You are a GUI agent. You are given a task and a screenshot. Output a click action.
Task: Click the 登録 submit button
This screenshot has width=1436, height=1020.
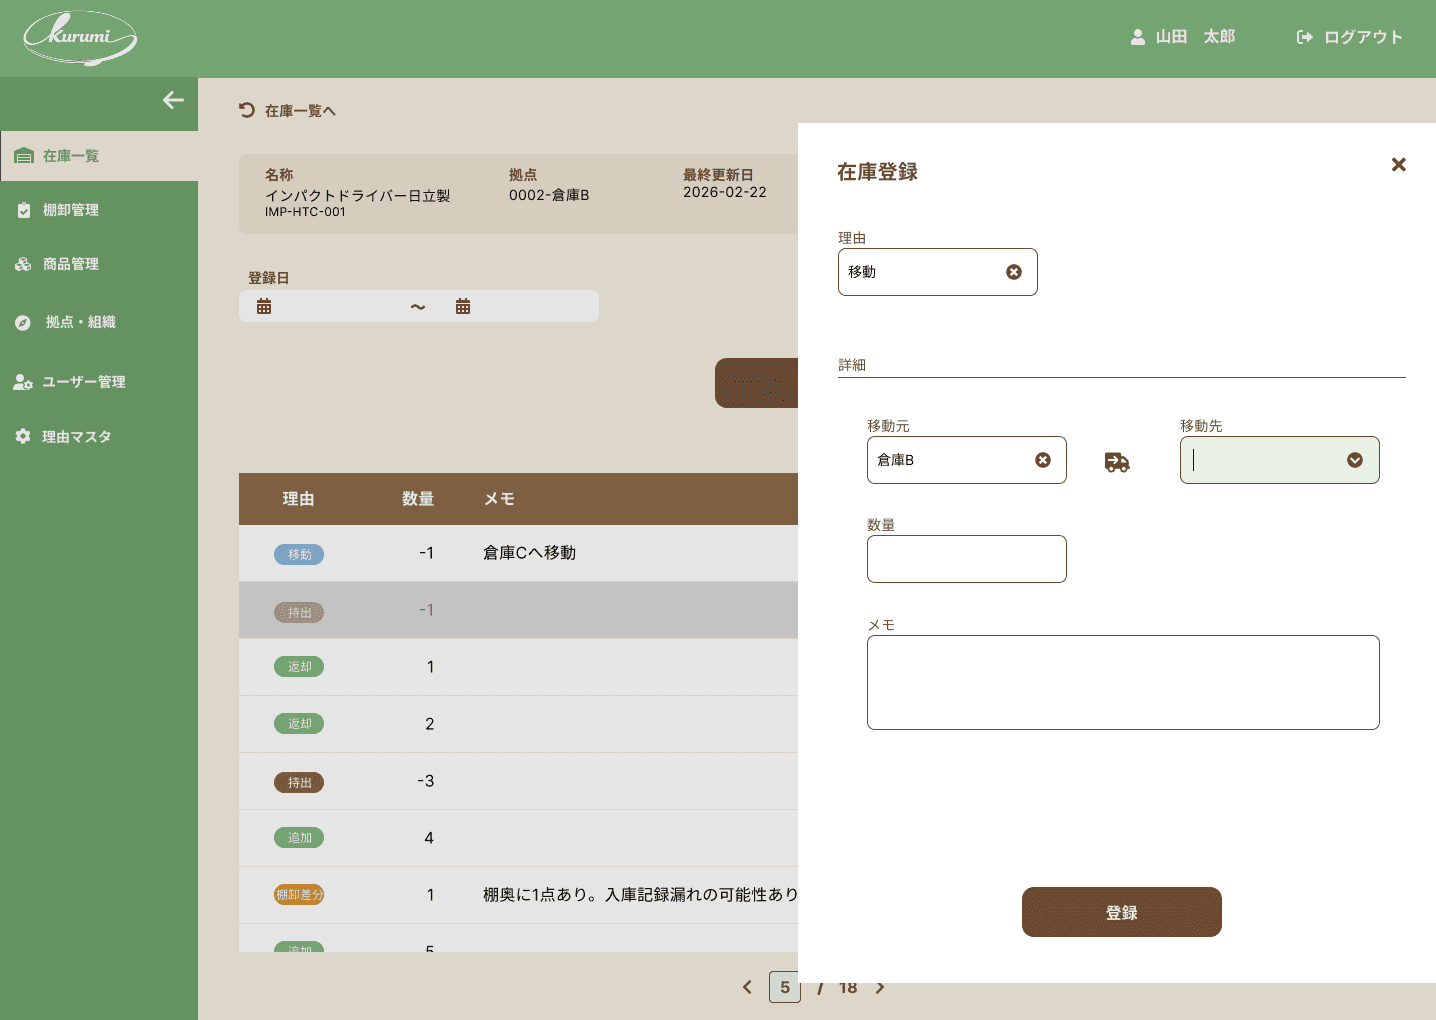1122,912
